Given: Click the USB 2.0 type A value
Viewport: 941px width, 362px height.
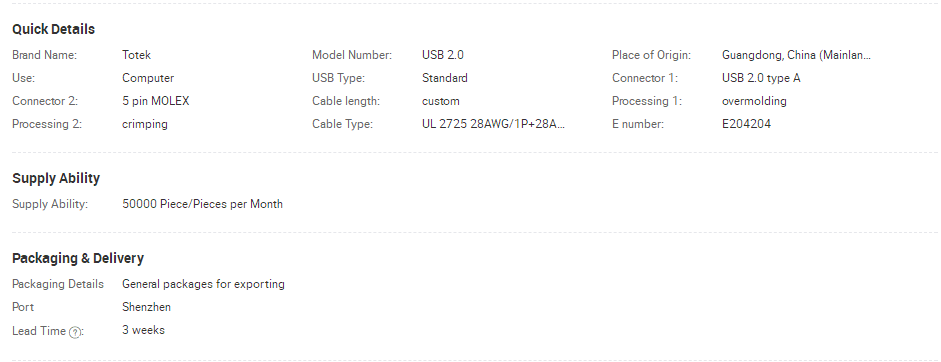Looking at the screenshot, I should (x=761, y=78).
